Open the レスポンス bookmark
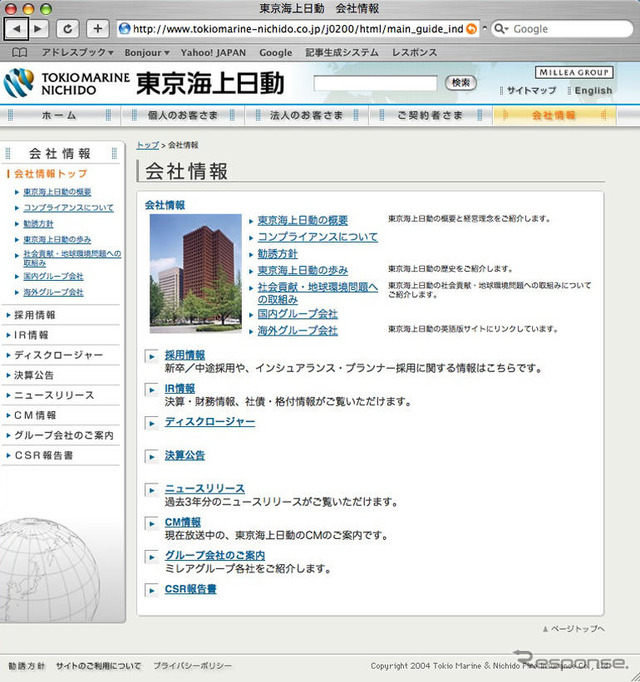The width and height of the screenshot is (640, 682). [415, 53]
